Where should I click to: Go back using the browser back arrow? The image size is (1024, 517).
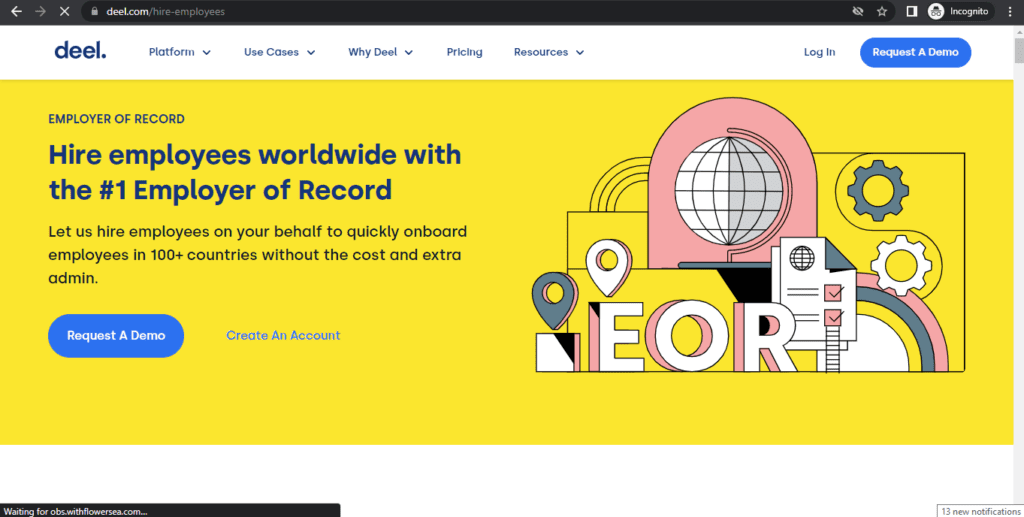(16, 11)
